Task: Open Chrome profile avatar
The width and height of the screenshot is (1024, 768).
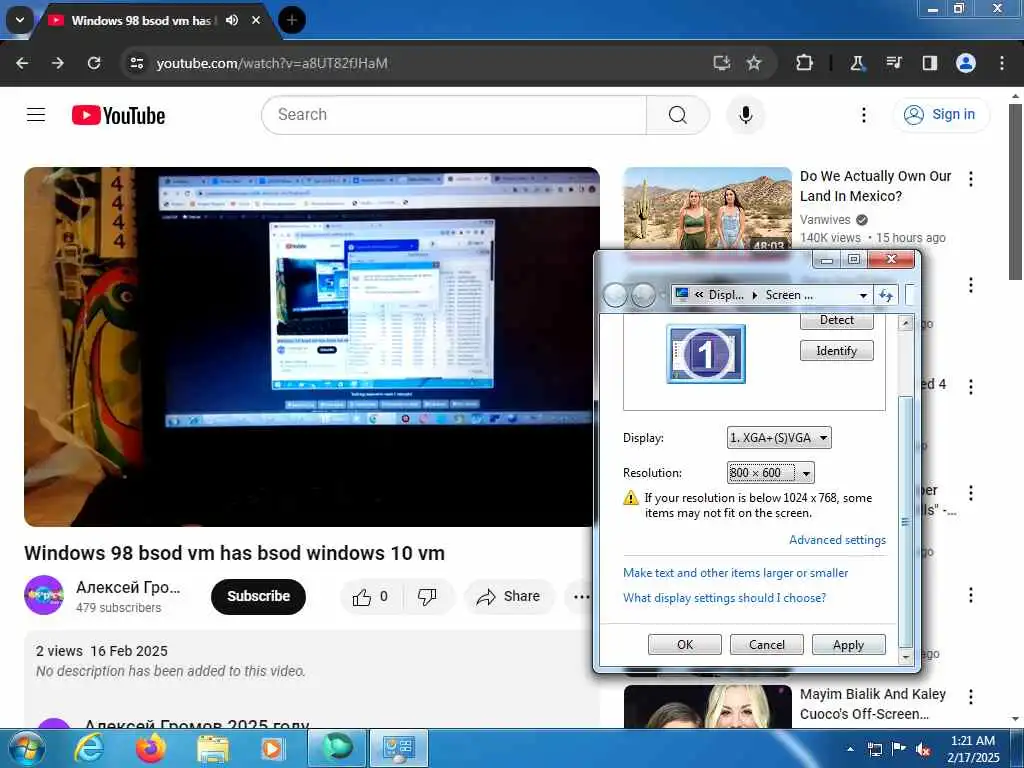Action: pyautogui.click(x=966, y=63)
